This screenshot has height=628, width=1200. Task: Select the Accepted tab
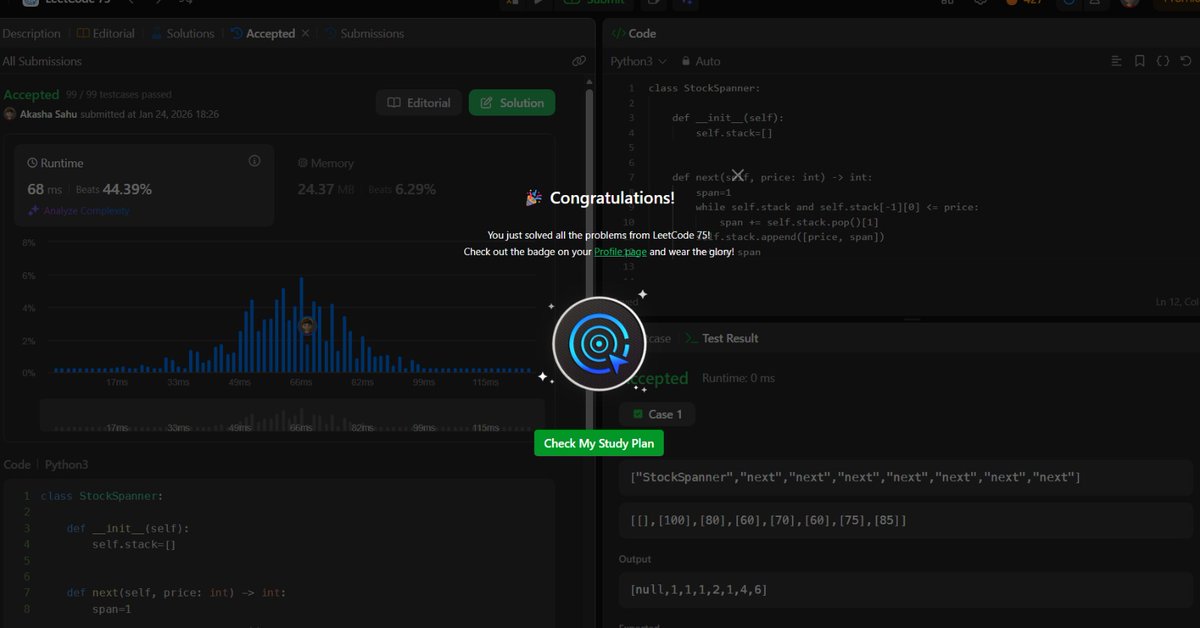[263, 33]
